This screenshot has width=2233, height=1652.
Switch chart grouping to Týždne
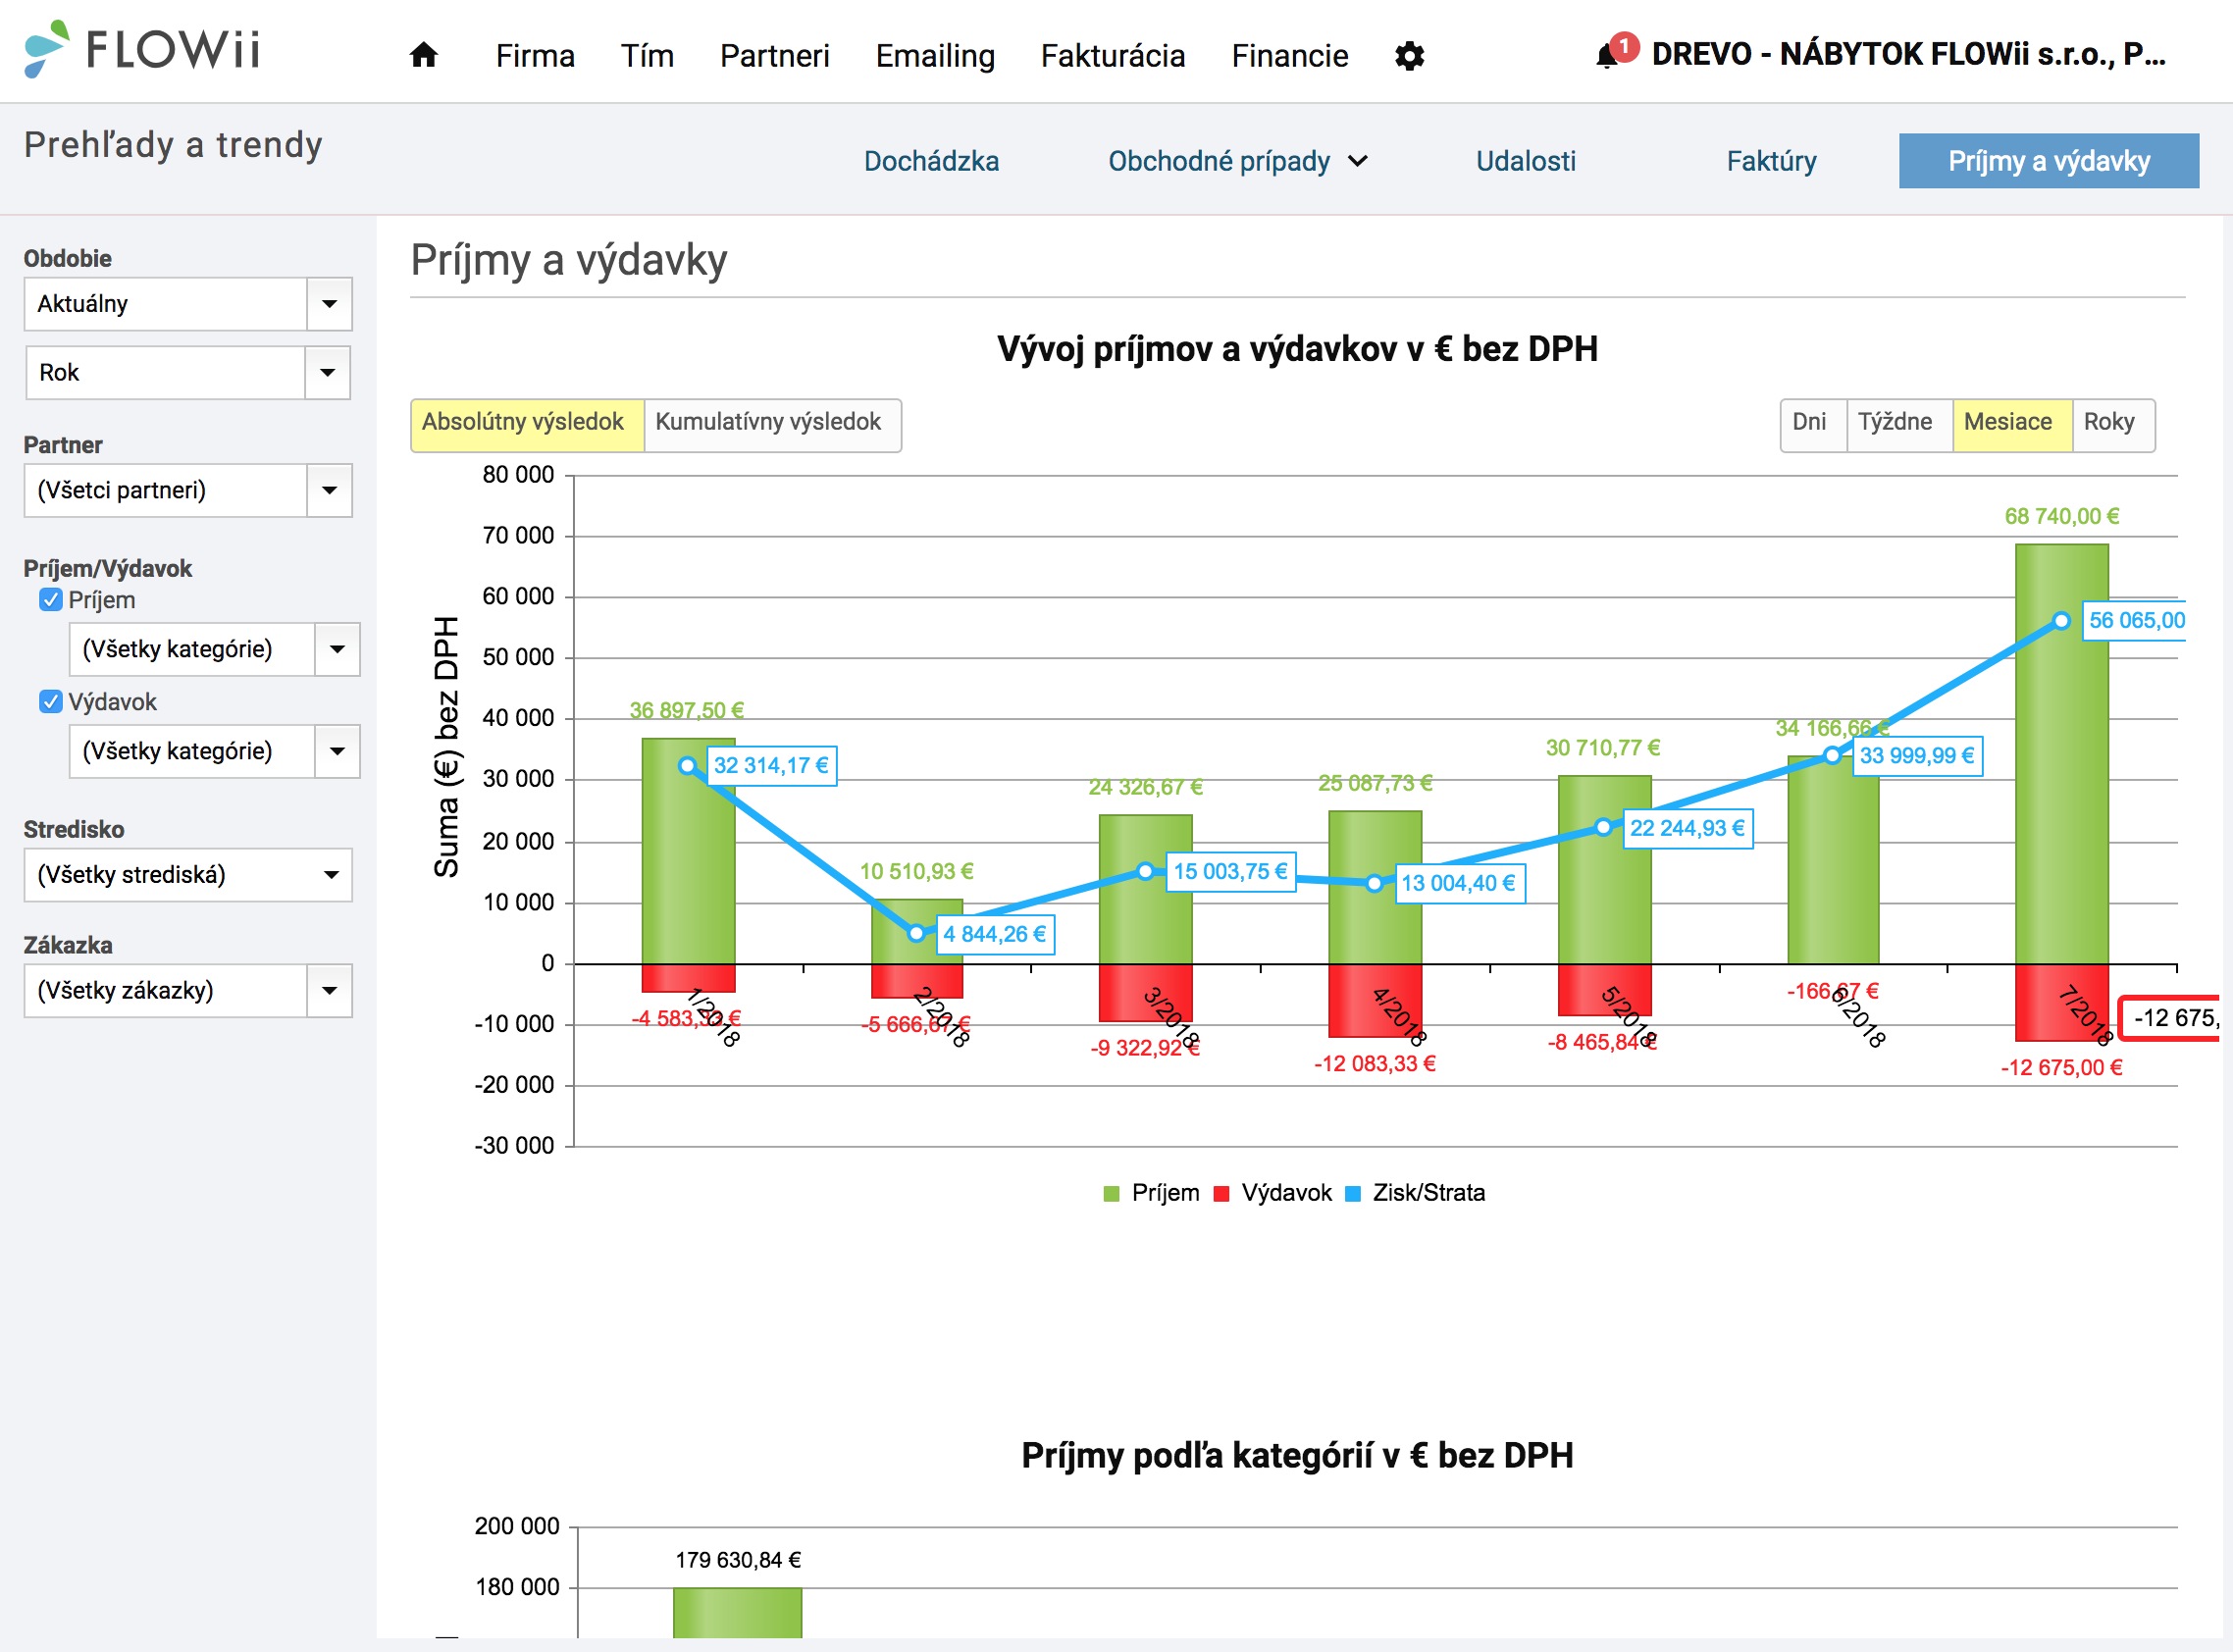click(x=1899, y=424)
